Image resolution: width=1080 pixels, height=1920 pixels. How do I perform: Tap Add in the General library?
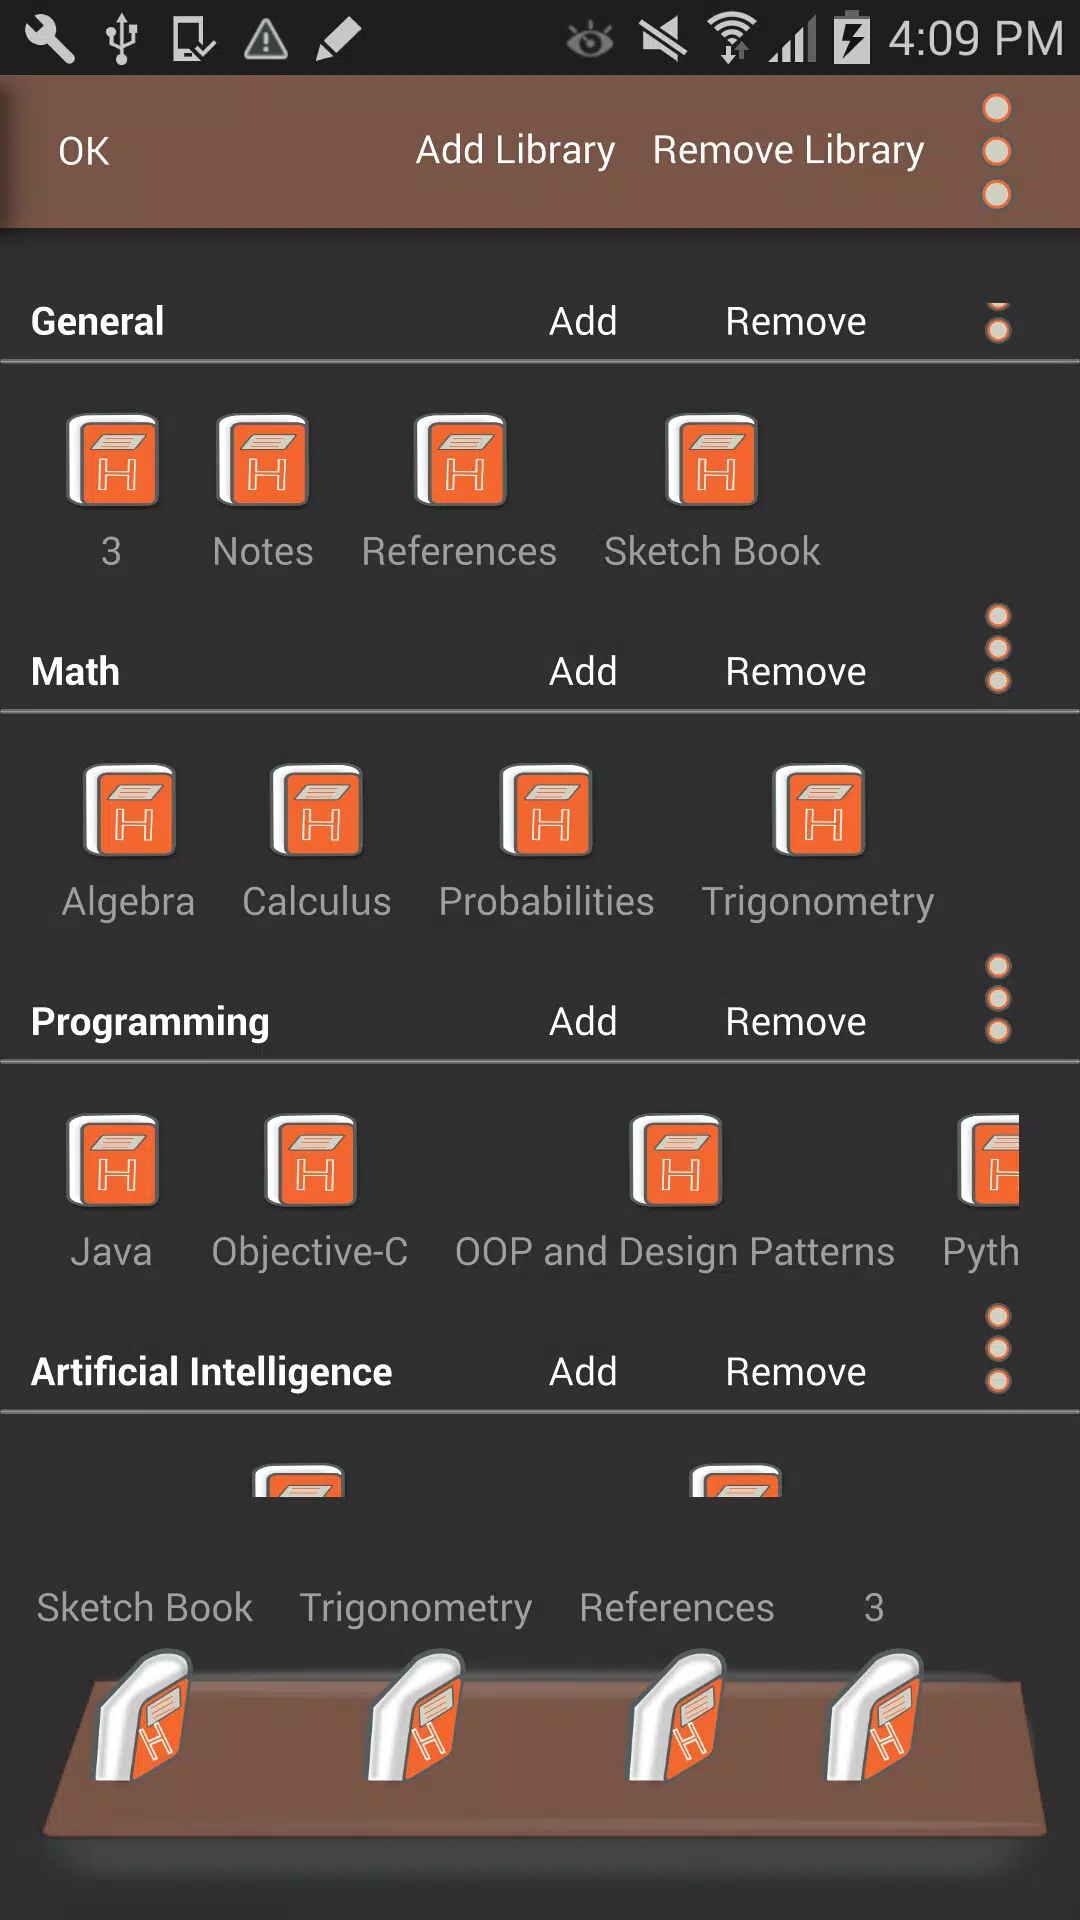coord(583,321)
